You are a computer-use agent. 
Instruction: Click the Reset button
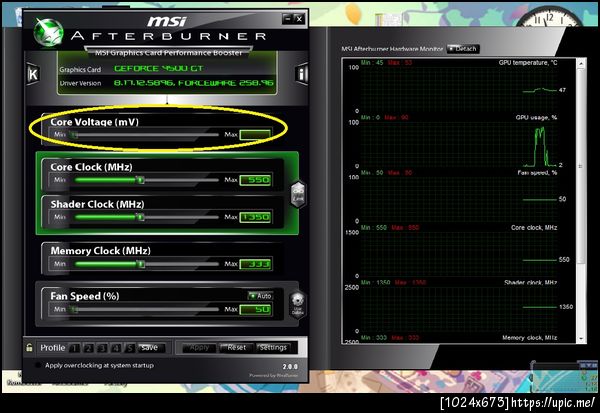[x=235, y=348]
